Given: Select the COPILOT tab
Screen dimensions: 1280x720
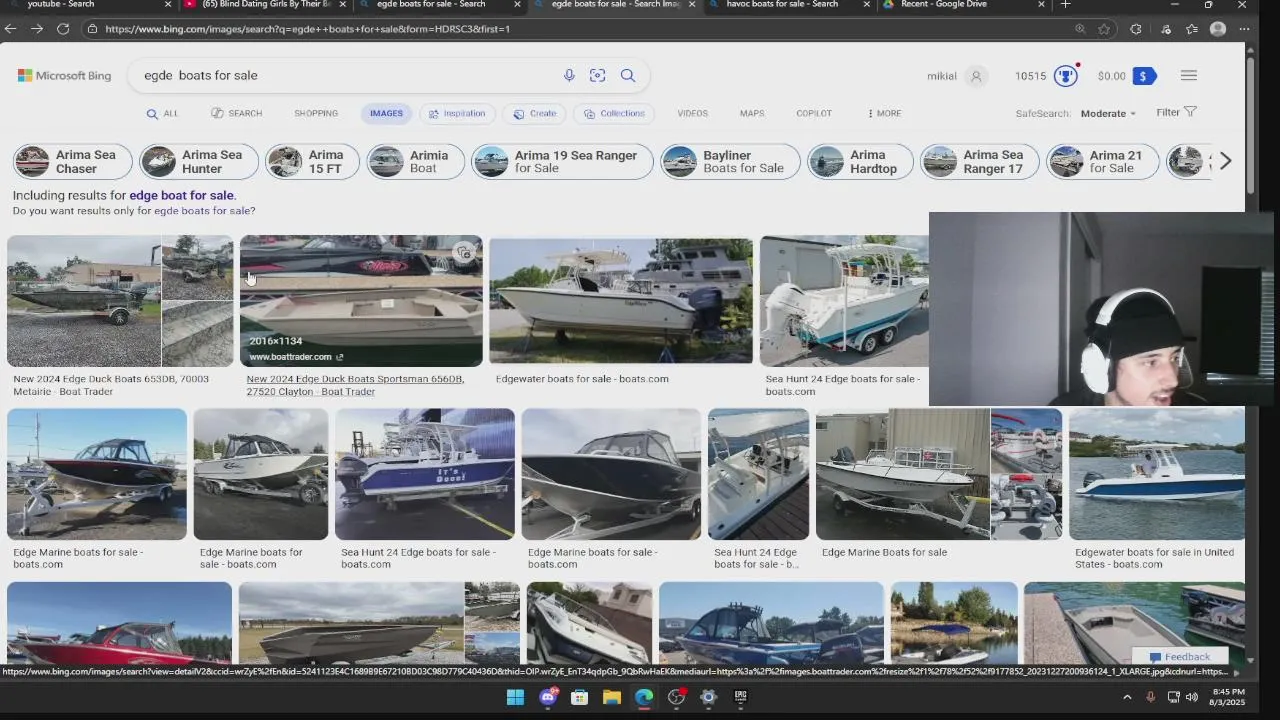Looking at the screenshot, I should (x=814, y=113).
